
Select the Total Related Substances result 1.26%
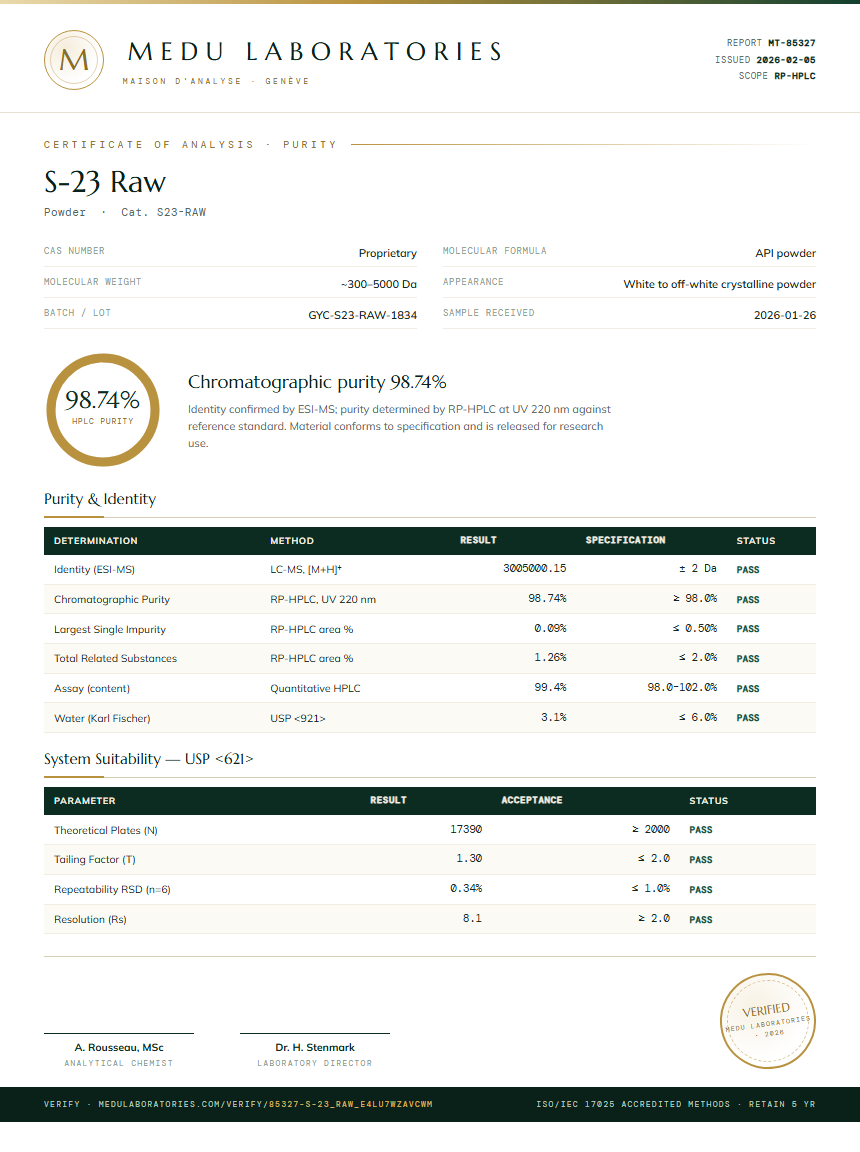550,657
